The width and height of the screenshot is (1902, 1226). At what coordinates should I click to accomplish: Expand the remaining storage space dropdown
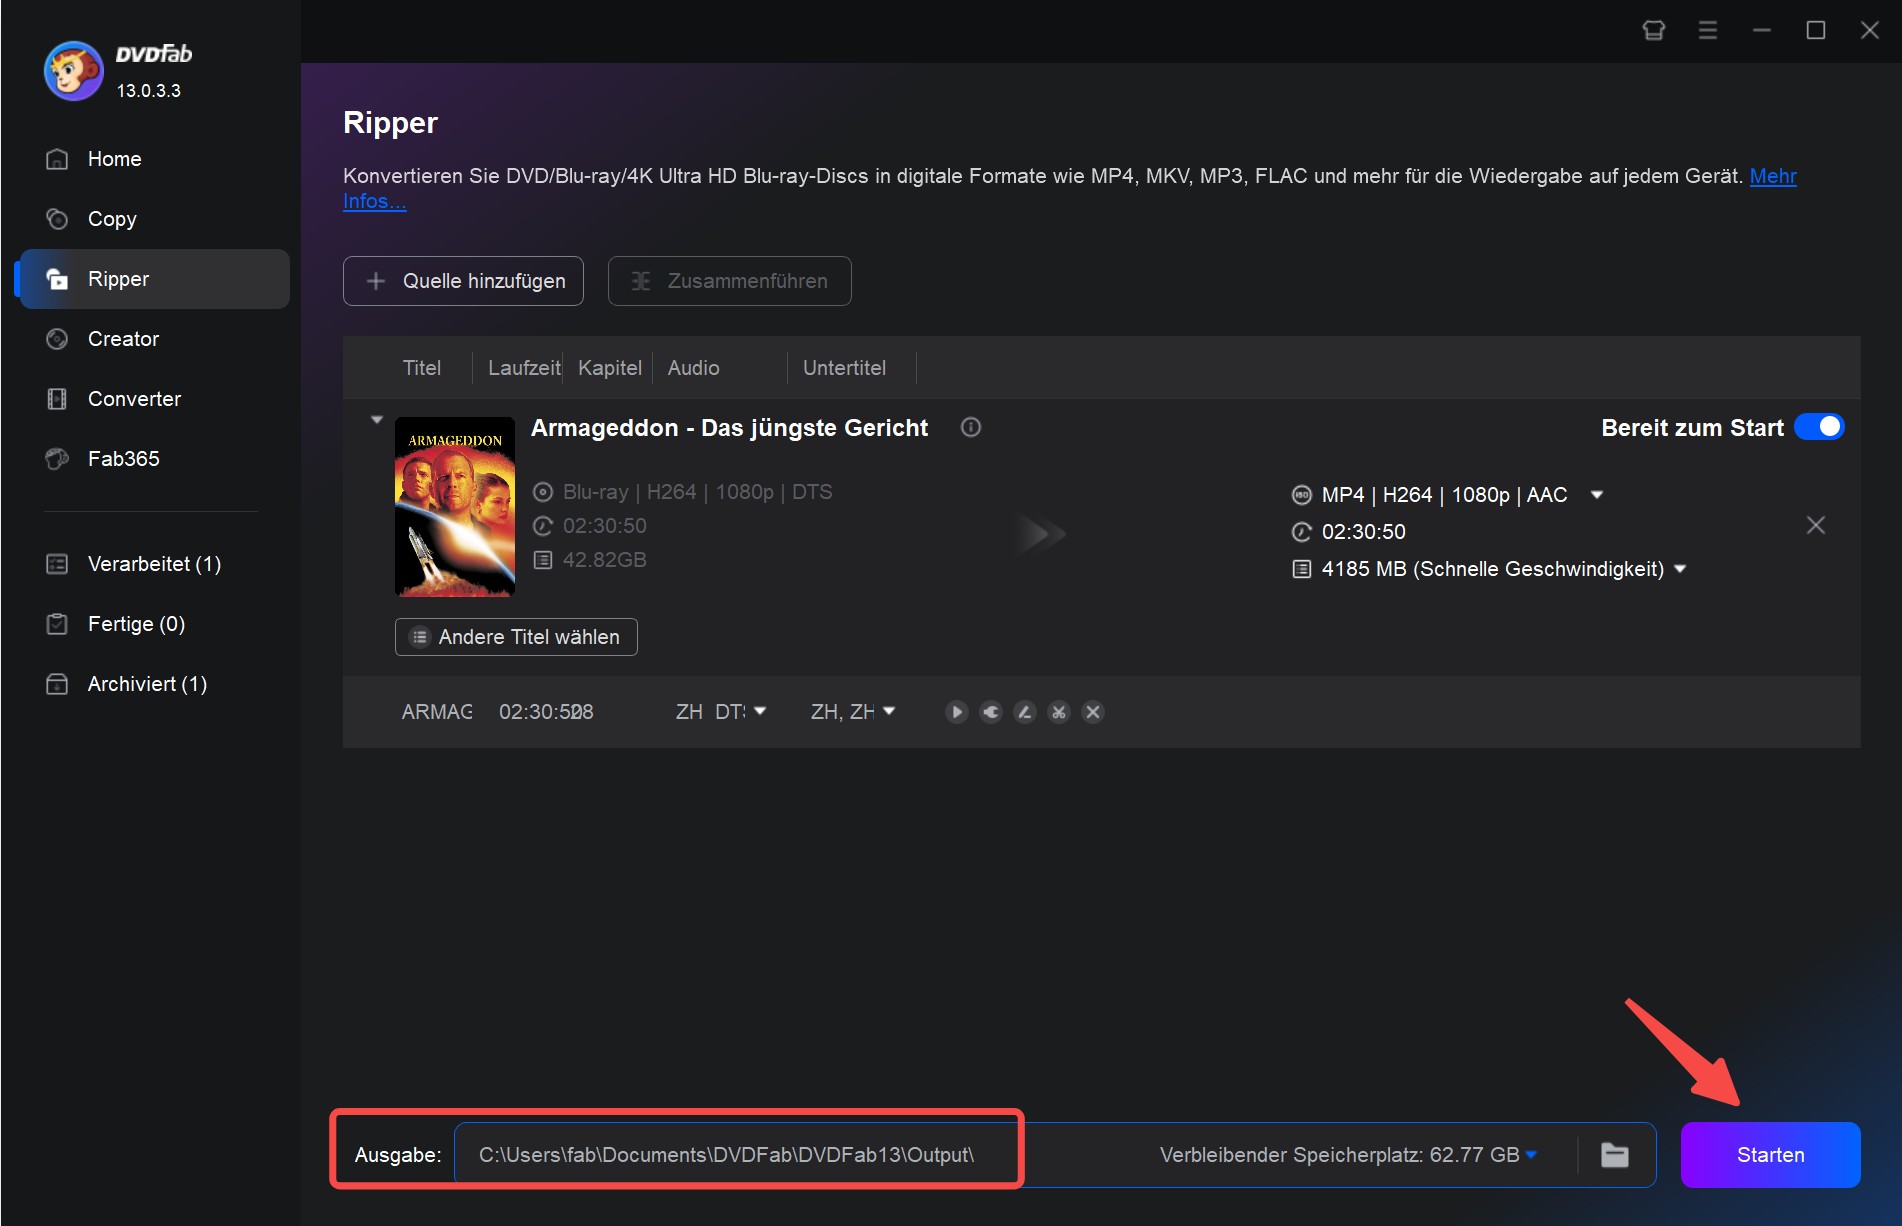pos(1531,1155)
